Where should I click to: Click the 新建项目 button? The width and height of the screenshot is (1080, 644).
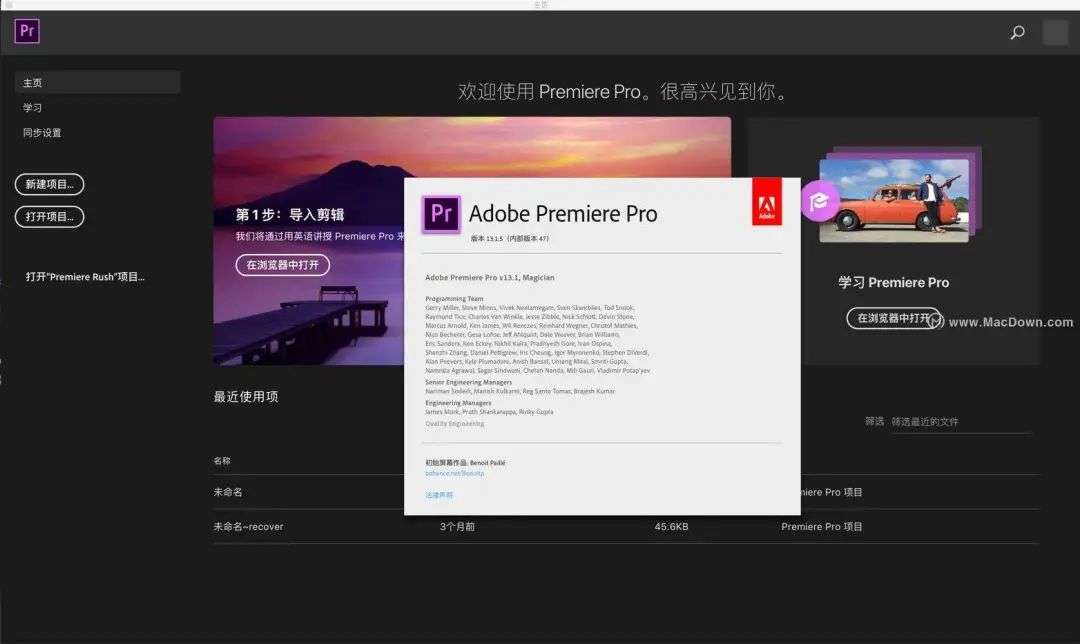point(50,184)
